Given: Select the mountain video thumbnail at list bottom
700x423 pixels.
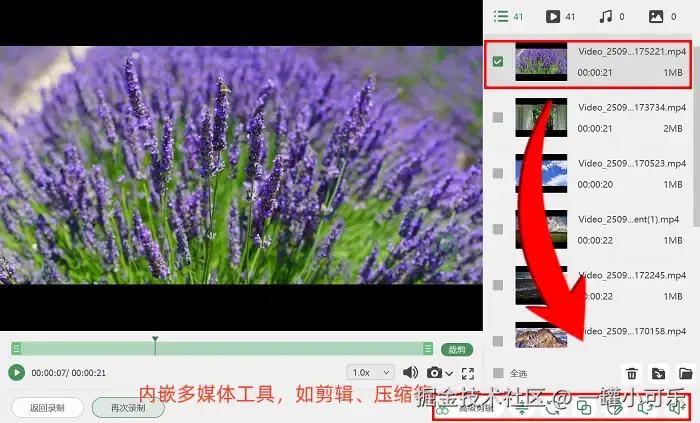Looking at the screenshot, I should pos(541,335).
